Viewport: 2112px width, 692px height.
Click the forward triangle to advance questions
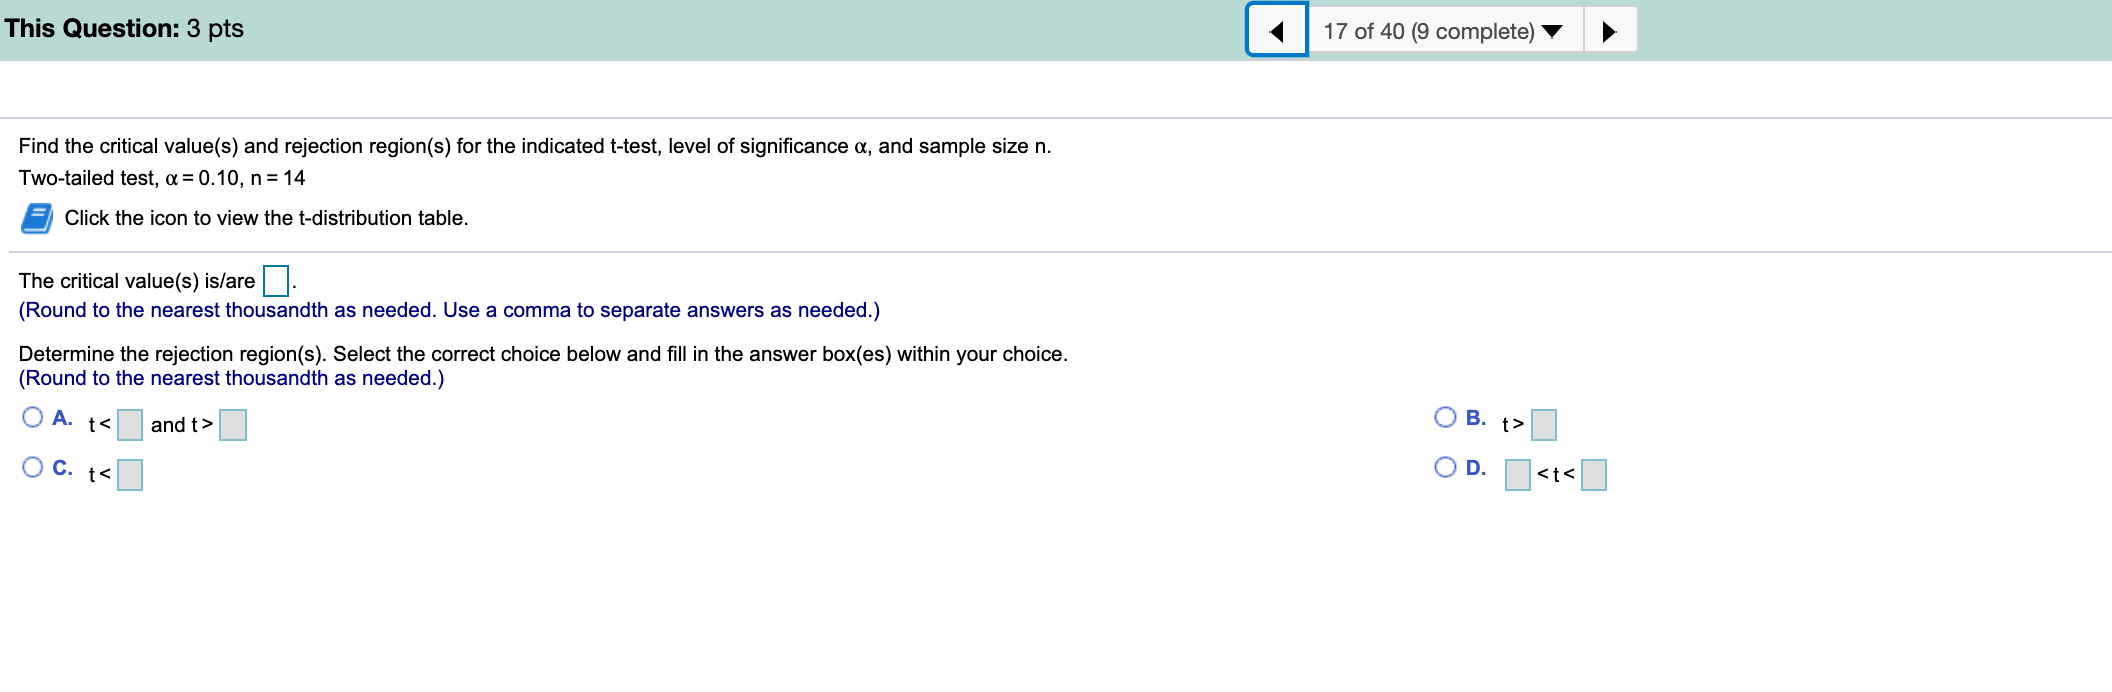tap(1610, 30)
